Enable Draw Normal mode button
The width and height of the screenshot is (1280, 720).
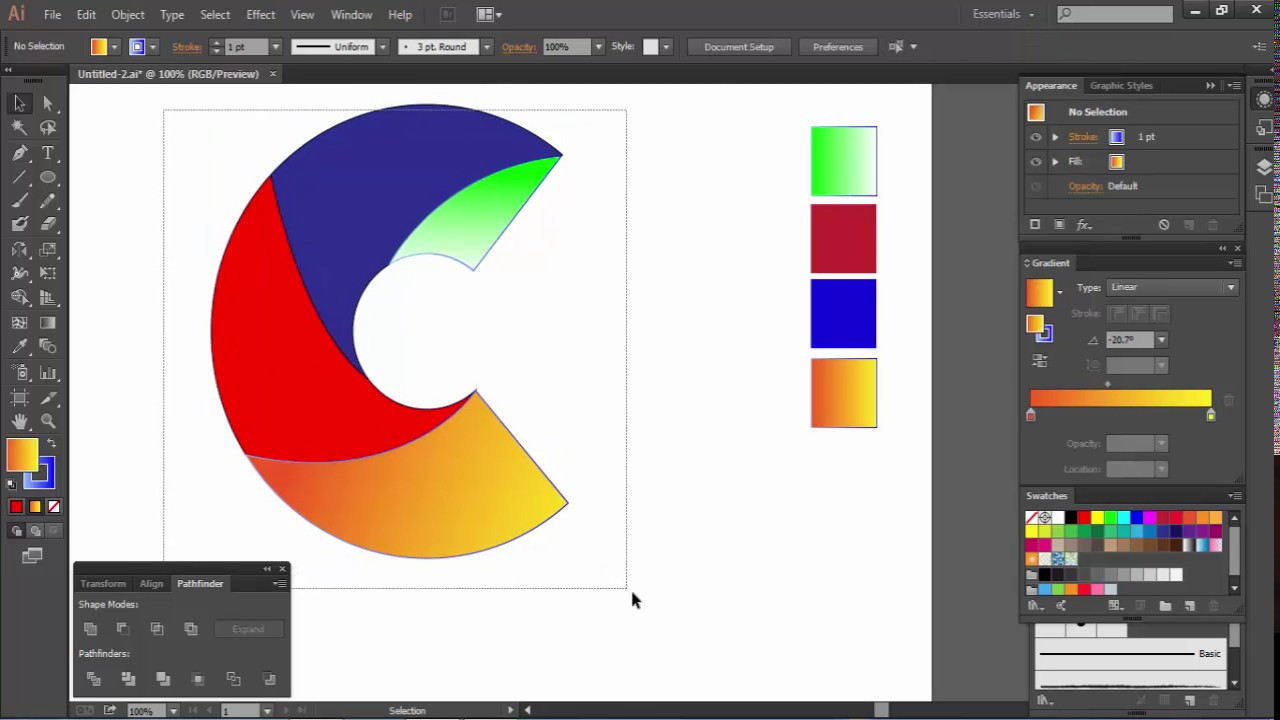point(17,531)
